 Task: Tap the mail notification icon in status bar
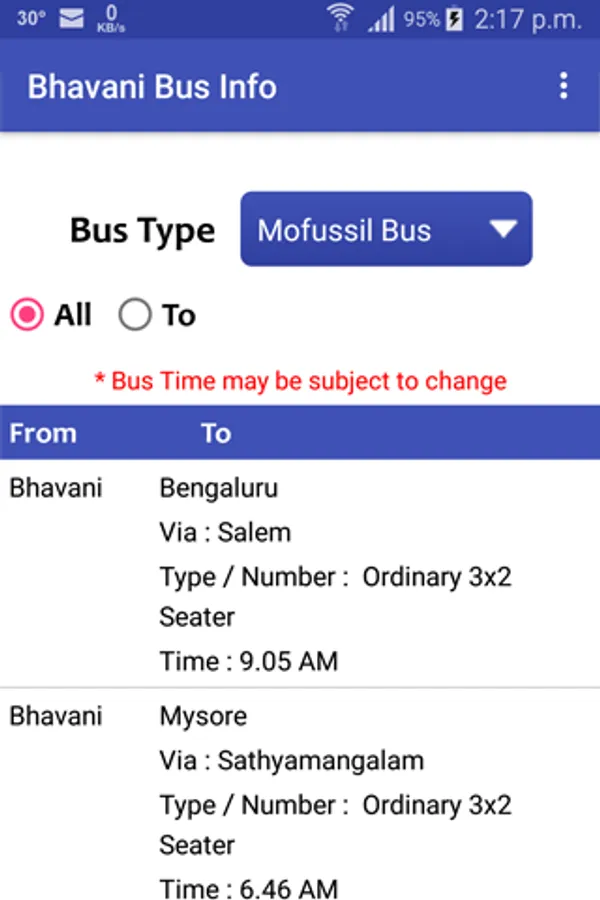coord(72,18)
